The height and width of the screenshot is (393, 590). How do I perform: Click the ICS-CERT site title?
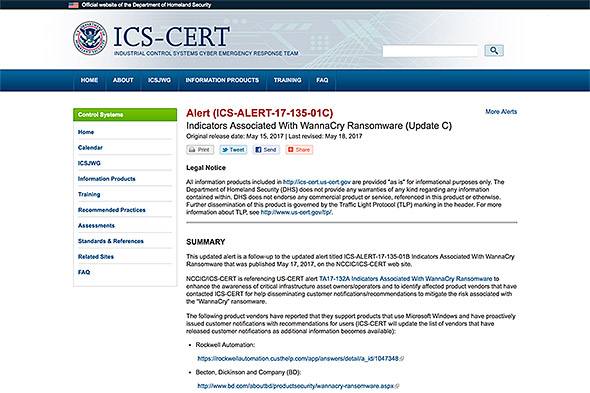coord(172,37)
